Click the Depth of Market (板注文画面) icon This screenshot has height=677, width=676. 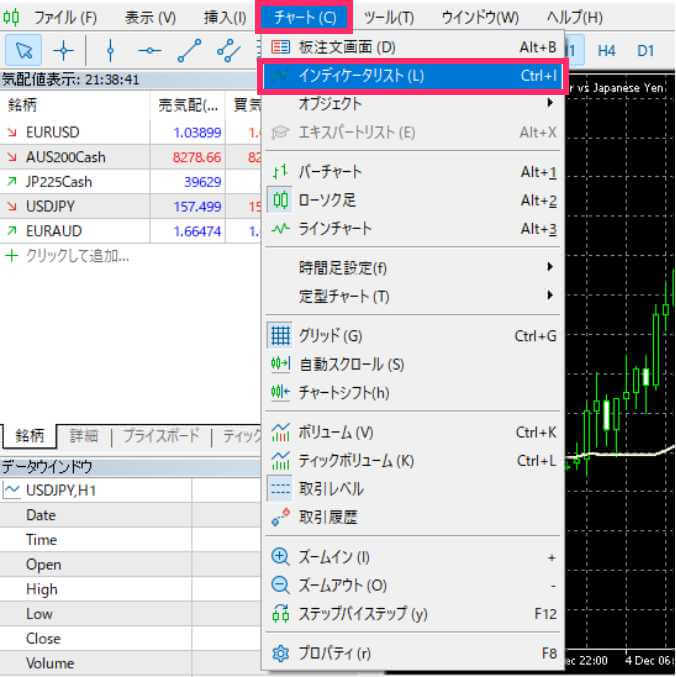click(281, 47)
